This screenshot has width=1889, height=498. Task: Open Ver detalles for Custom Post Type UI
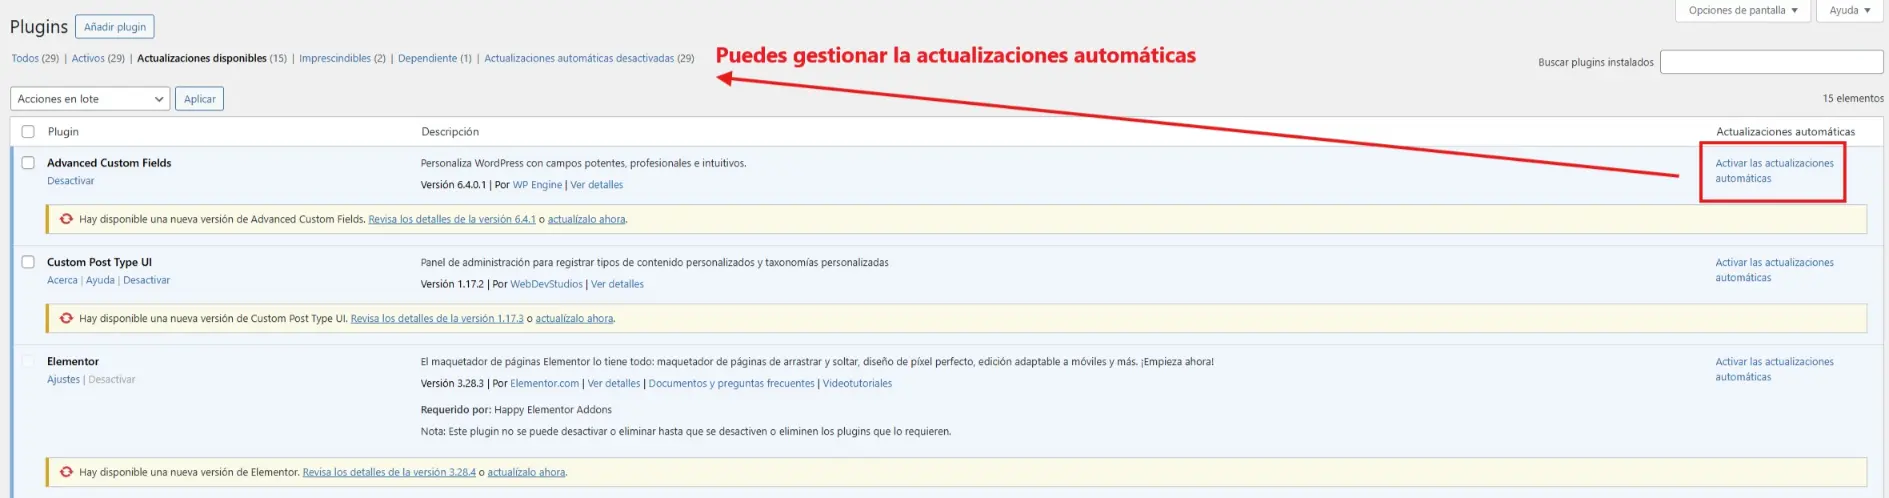pyautogui.click(x=617, y=284)
